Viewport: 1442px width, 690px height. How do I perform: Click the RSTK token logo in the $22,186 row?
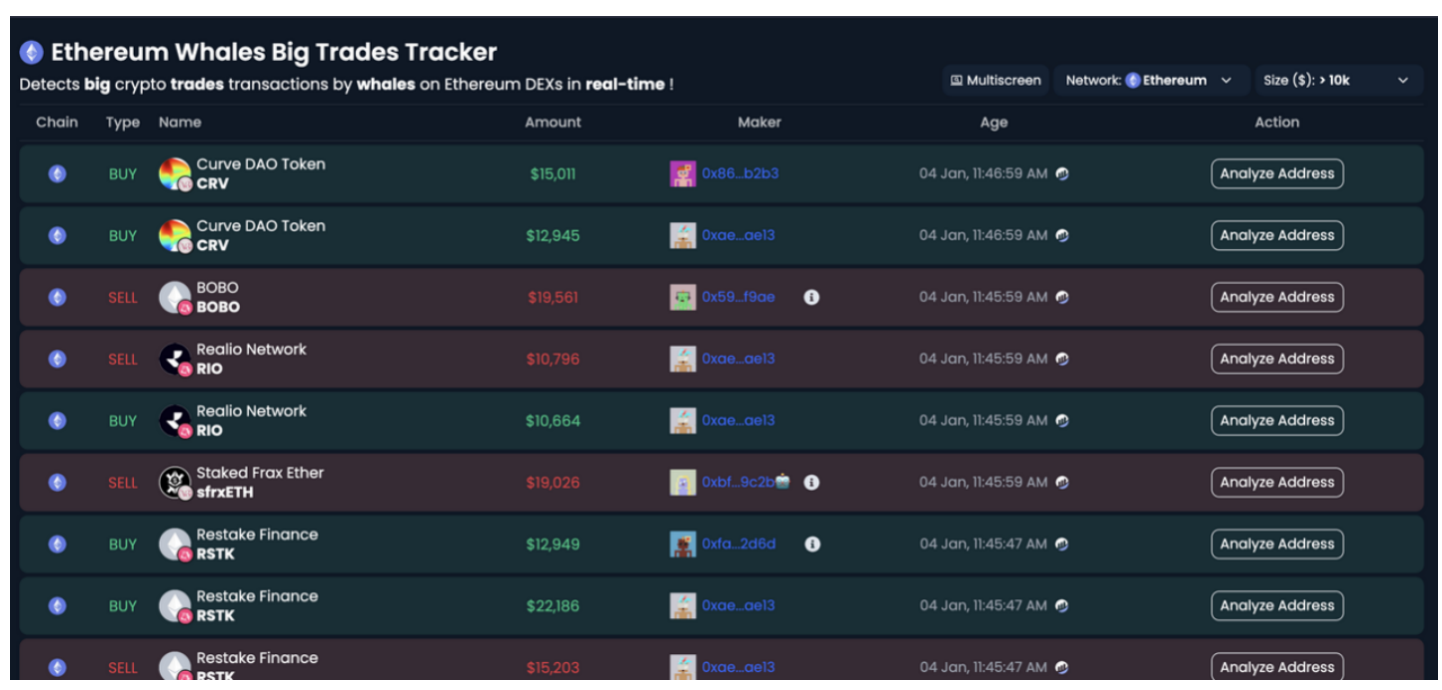click(175, 606)
